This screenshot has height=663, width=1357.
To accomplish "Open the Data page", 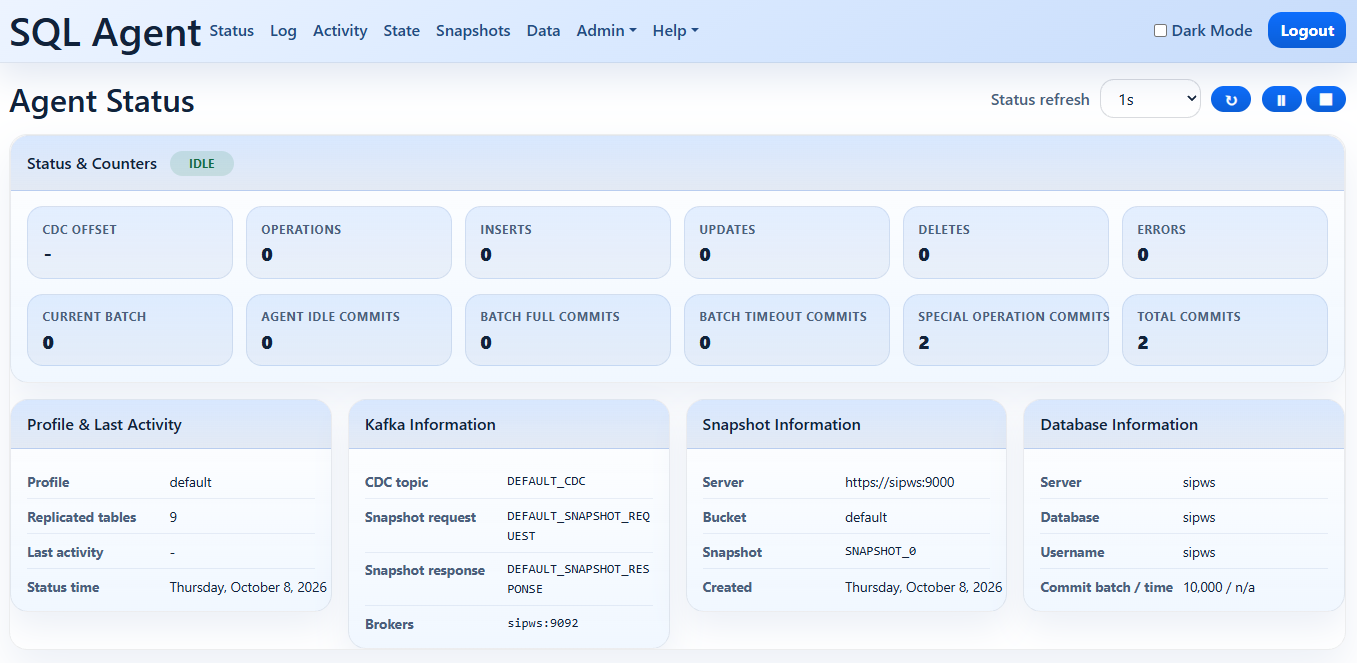I will 543,30.
